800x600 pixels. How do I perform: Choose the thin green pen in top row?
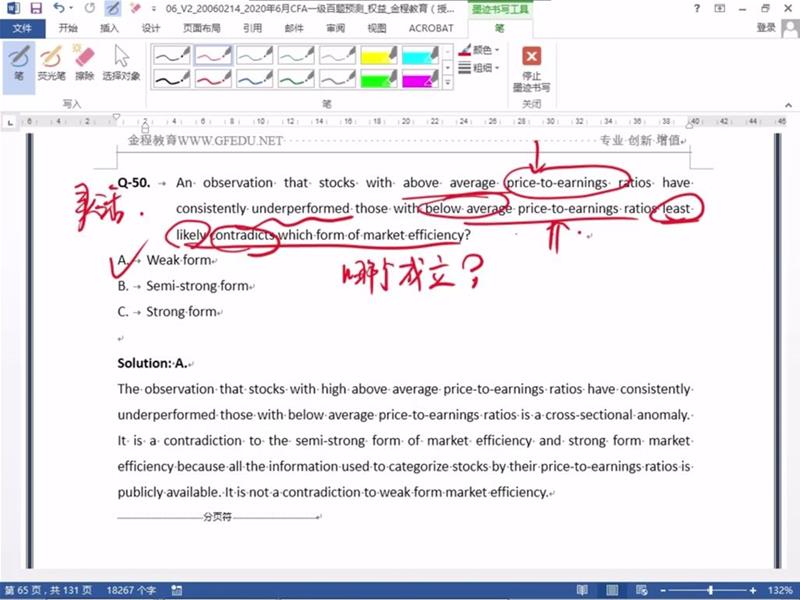click(x=296, y=55)
